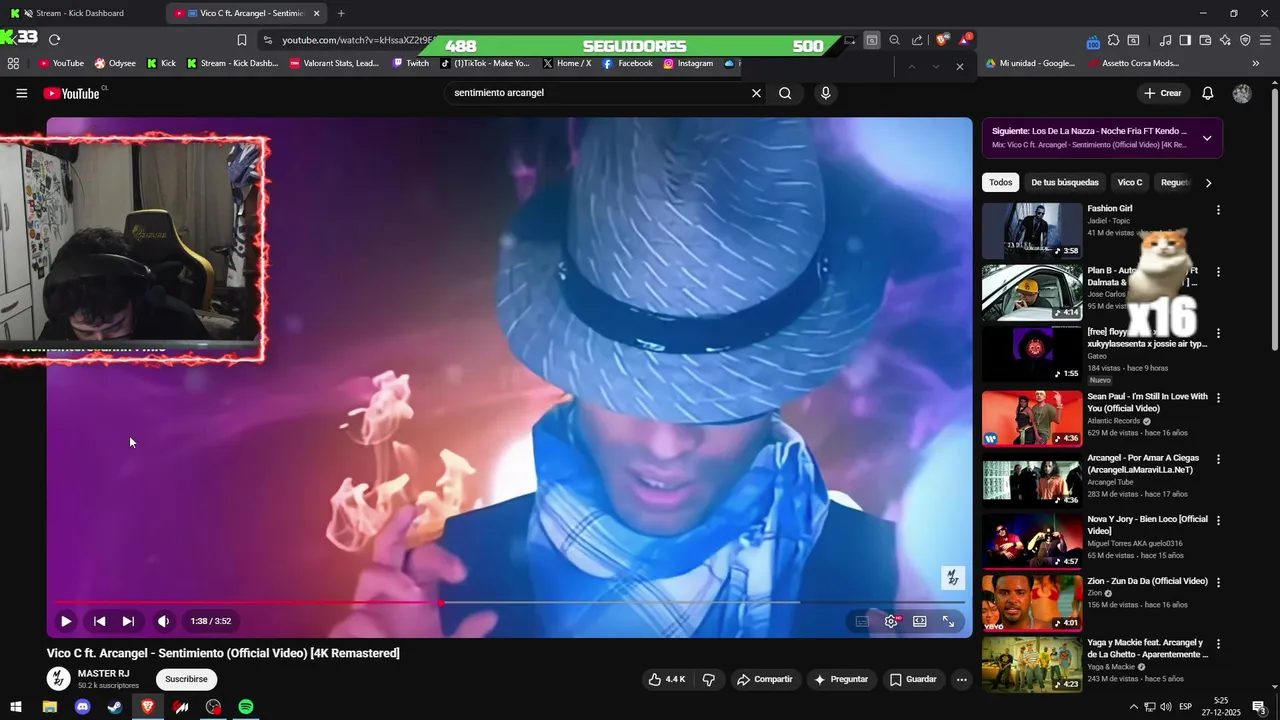
Task: Open Brave Wallet icon
Action: (x=1205, y=40)
